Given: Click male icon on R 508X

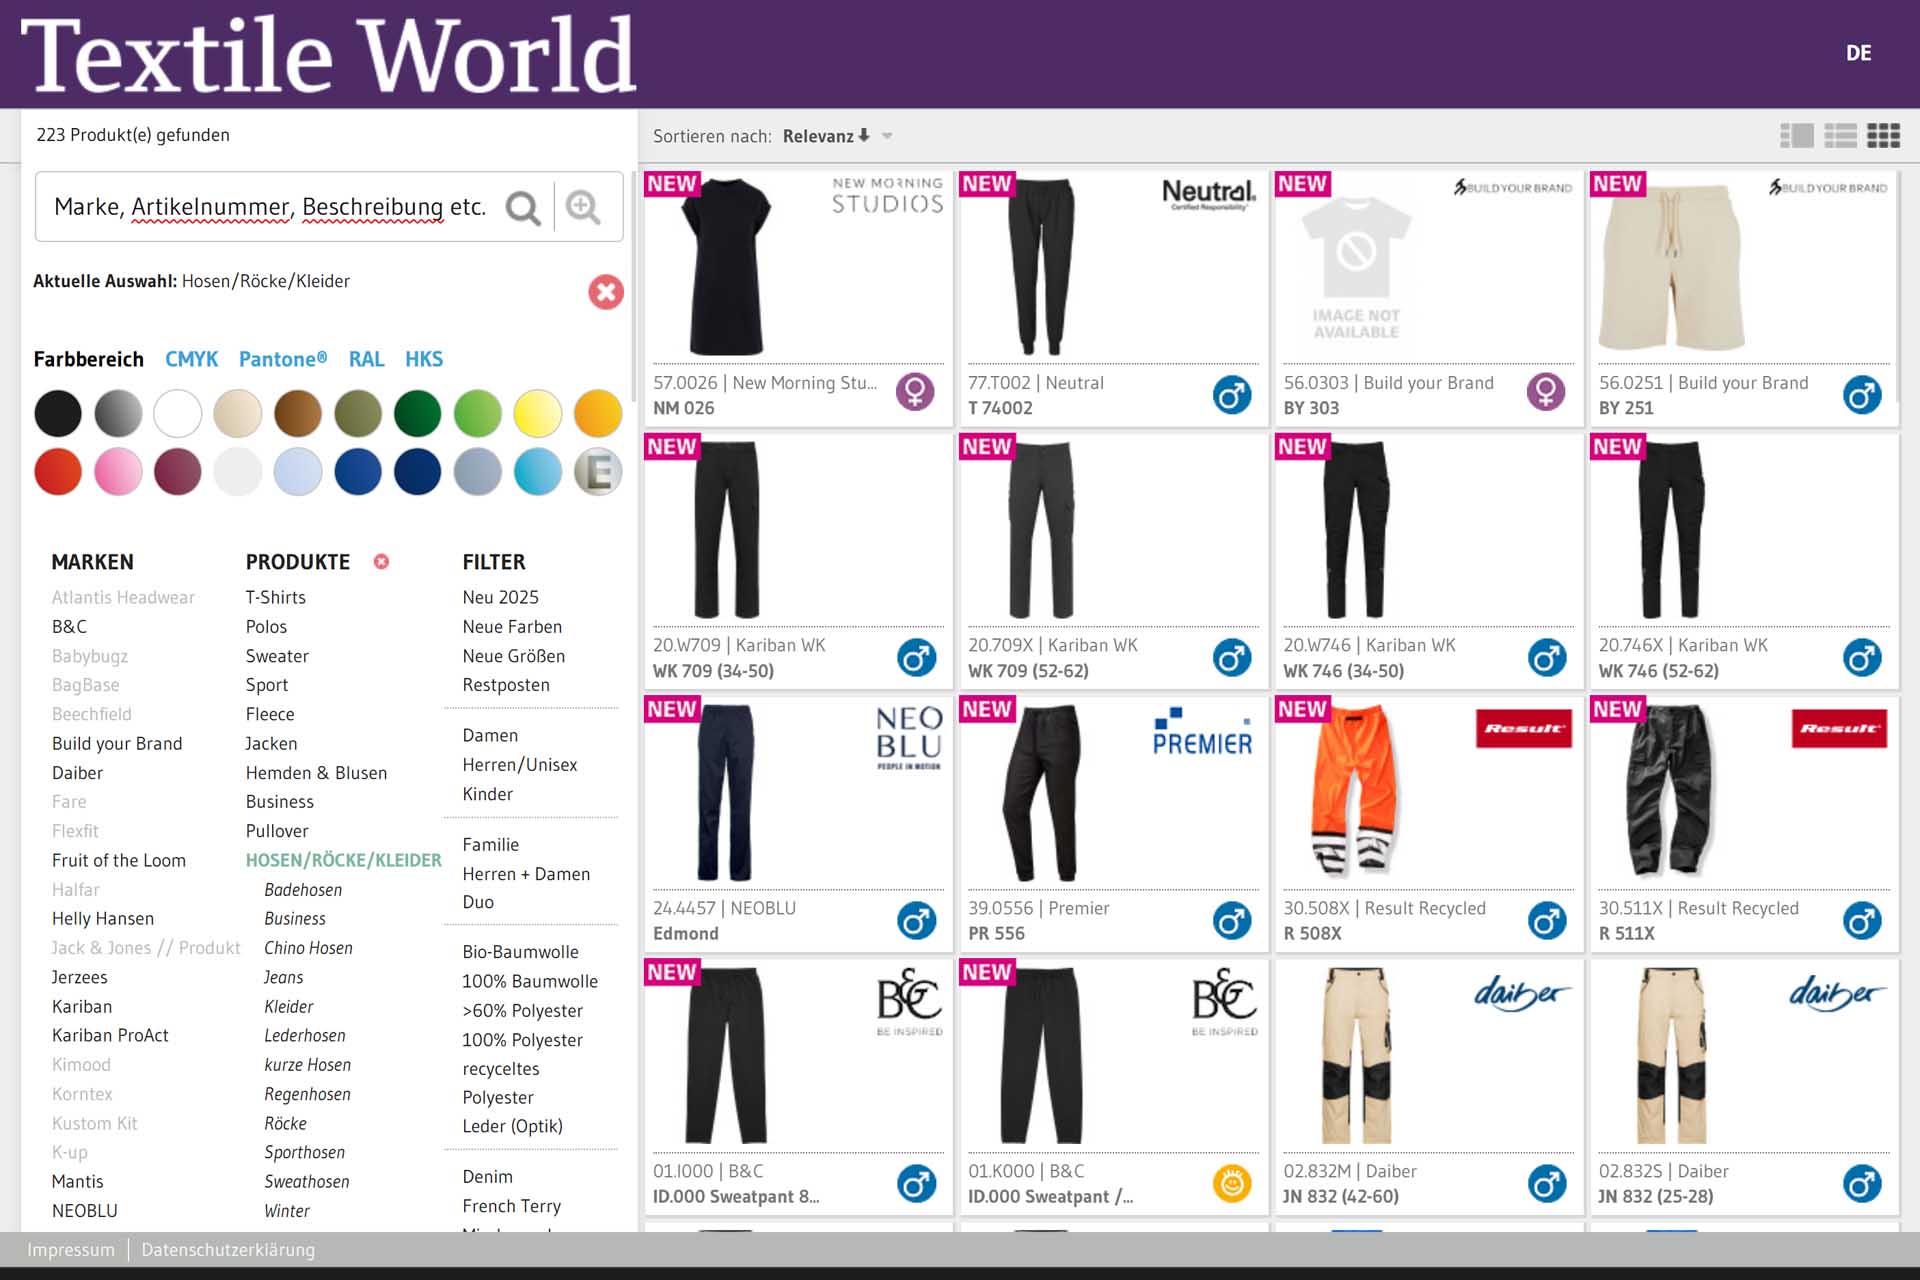Looking at the screenshot, I should pyautogui.click(x=1547, y=921).
